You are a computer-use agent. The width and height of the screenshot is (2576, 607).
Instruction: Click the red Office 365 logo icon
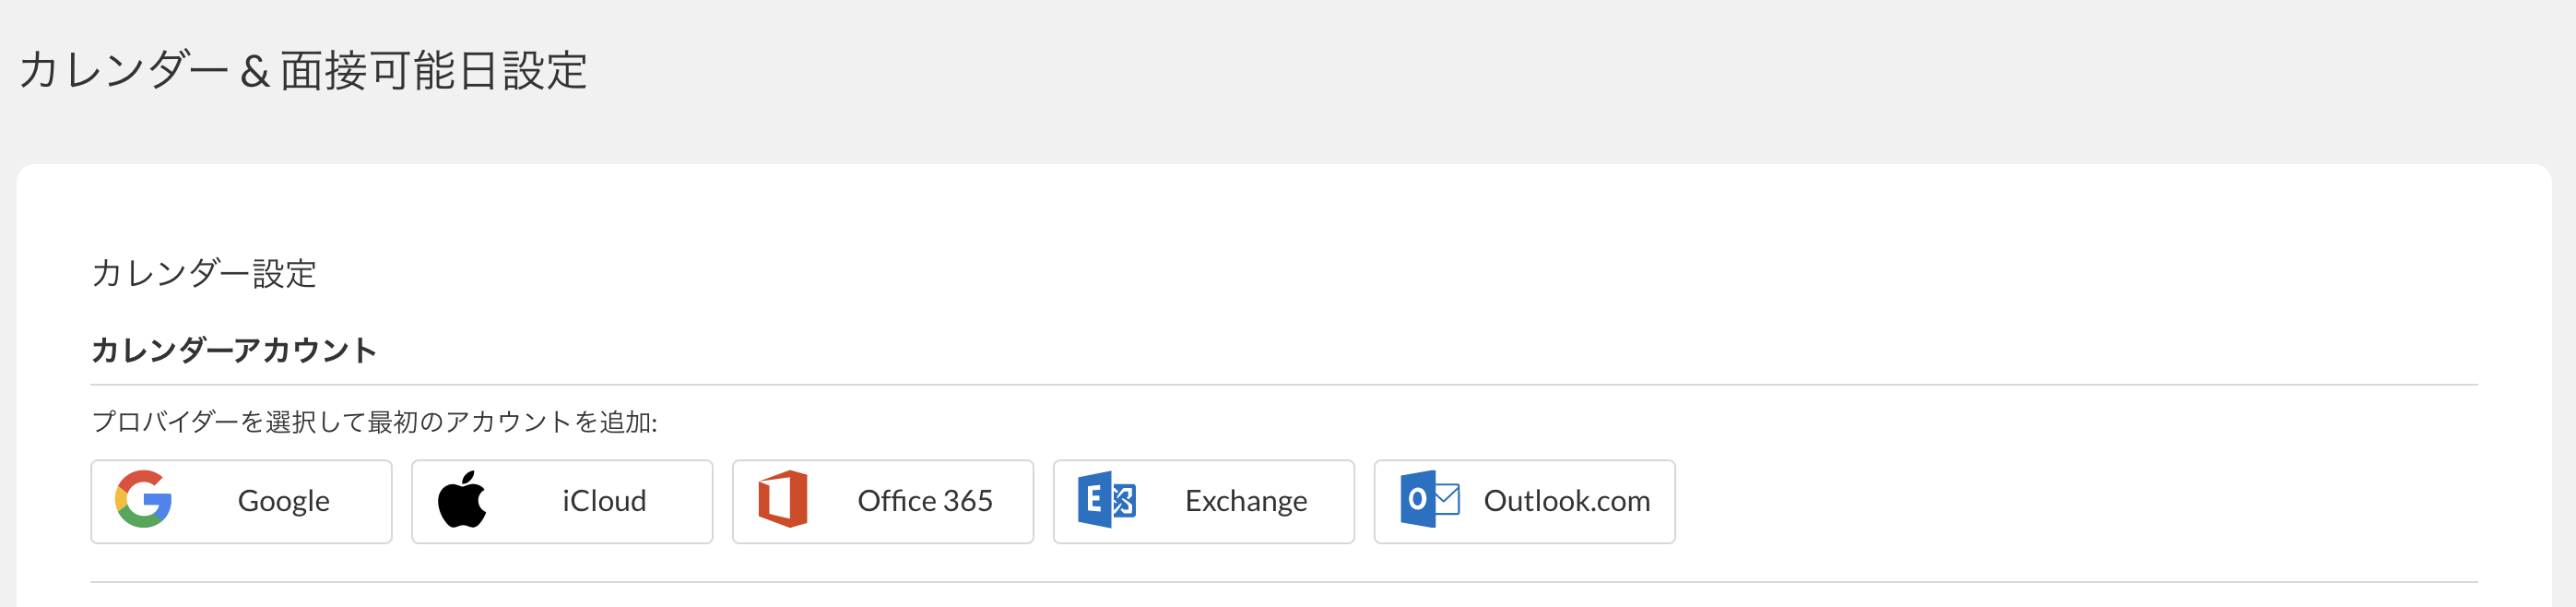point(783,499)
